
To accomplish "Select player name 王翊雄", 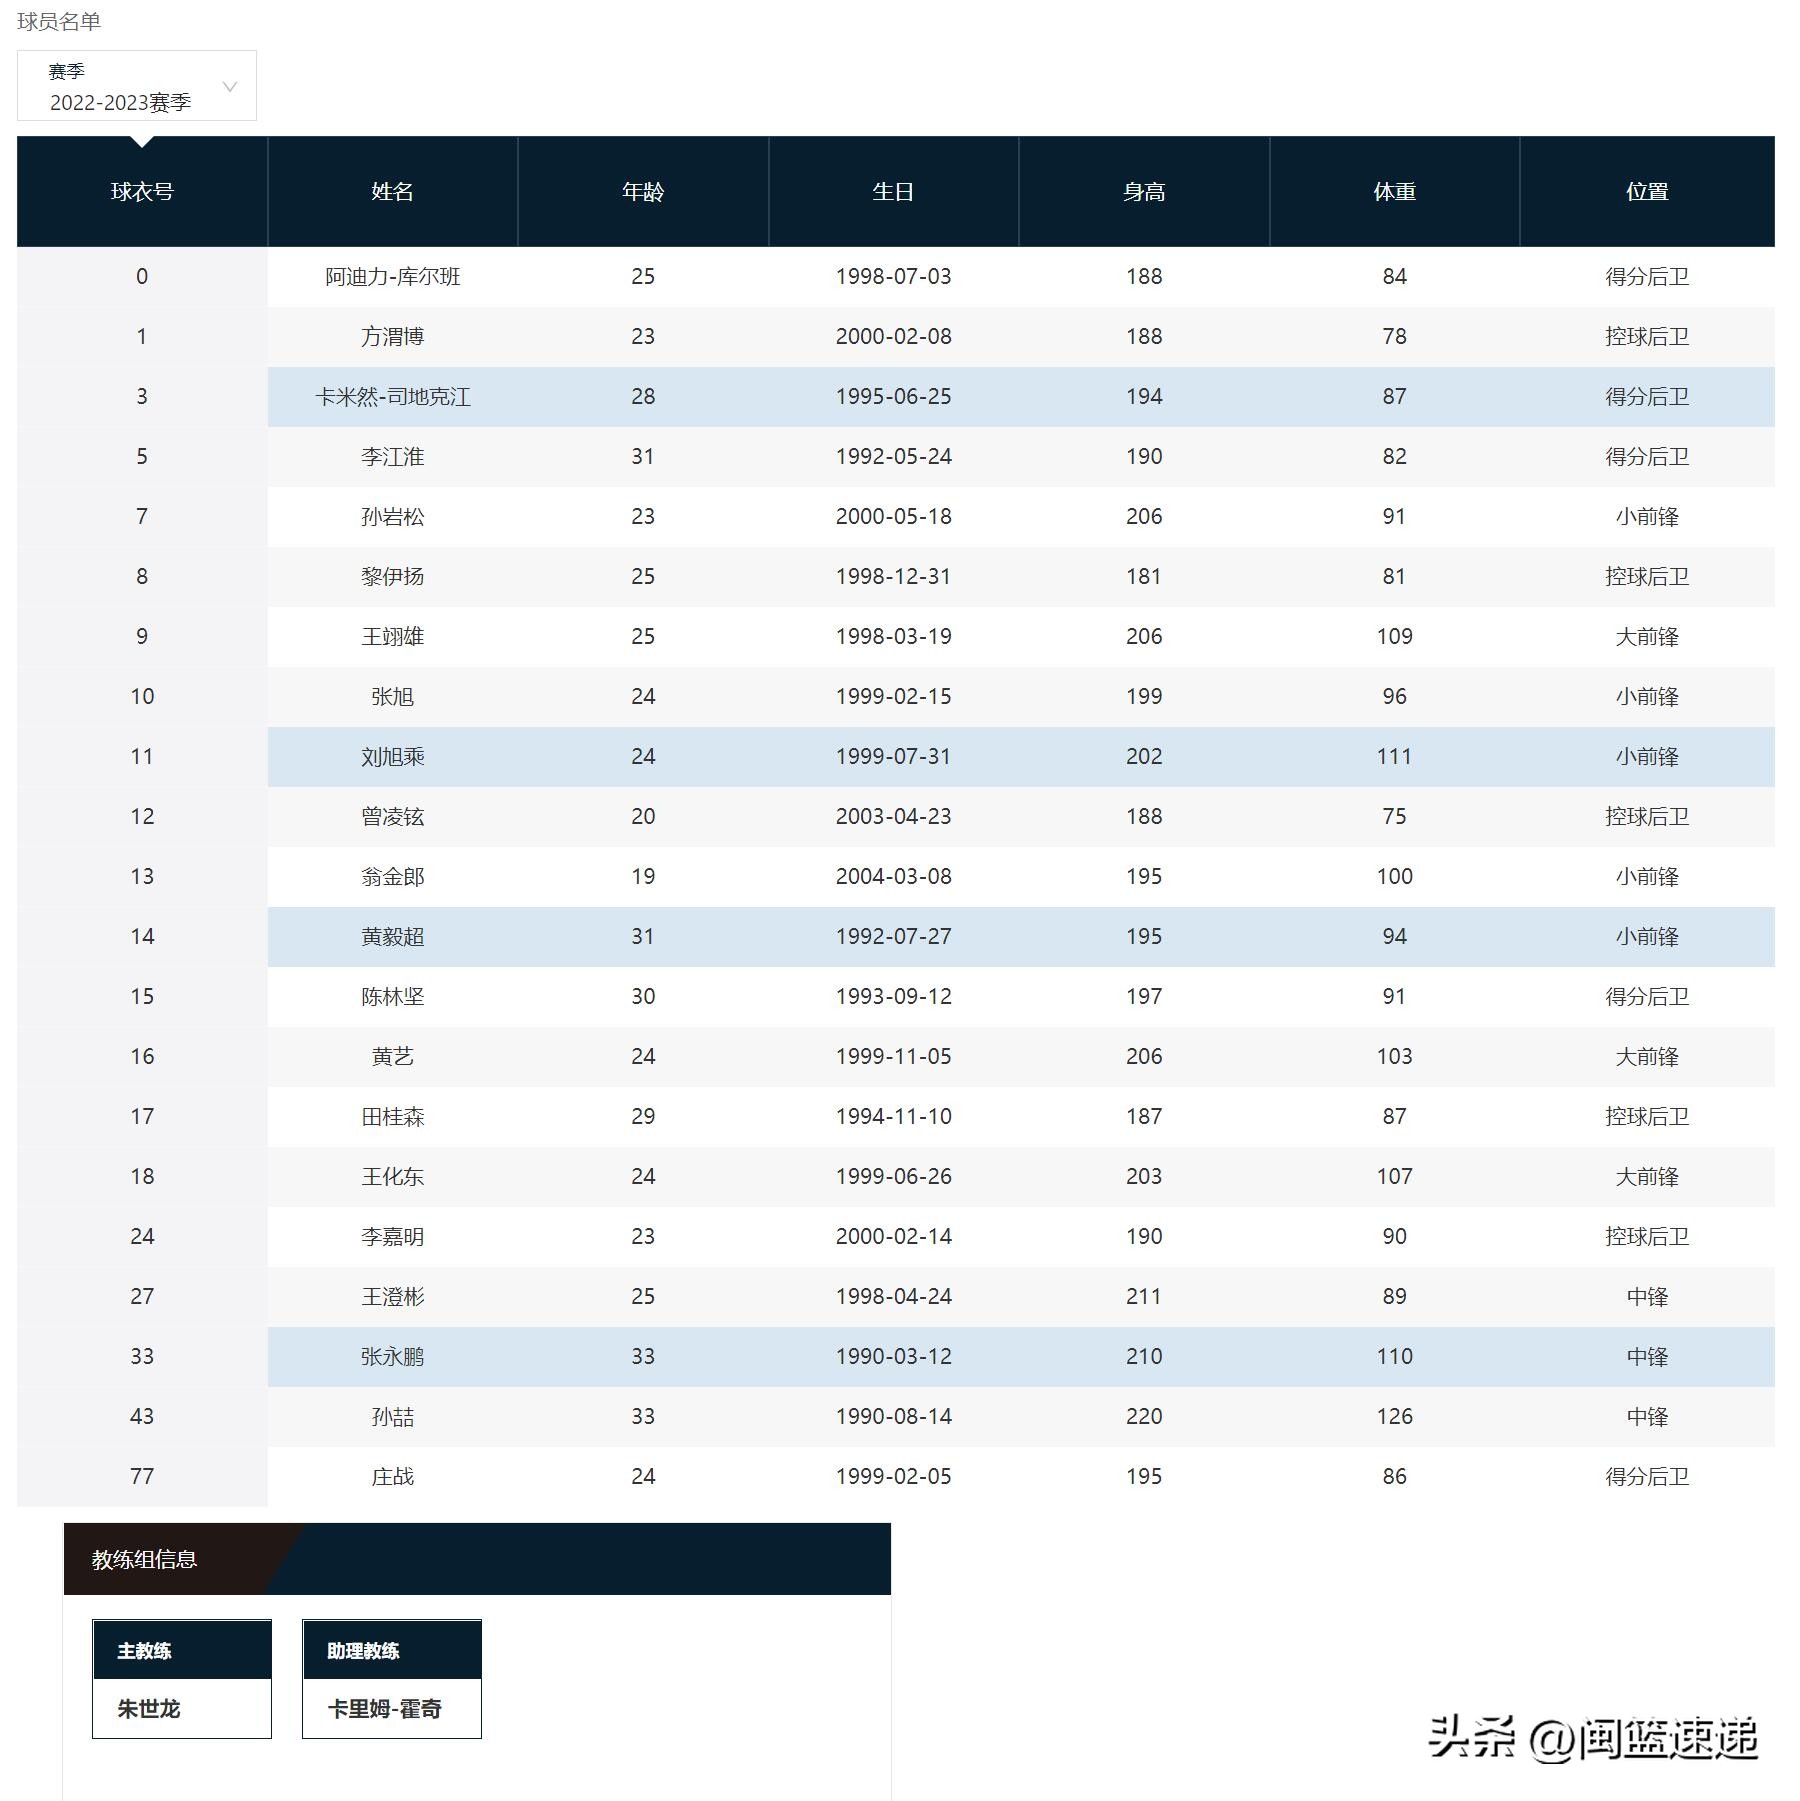I will point(392,637).
